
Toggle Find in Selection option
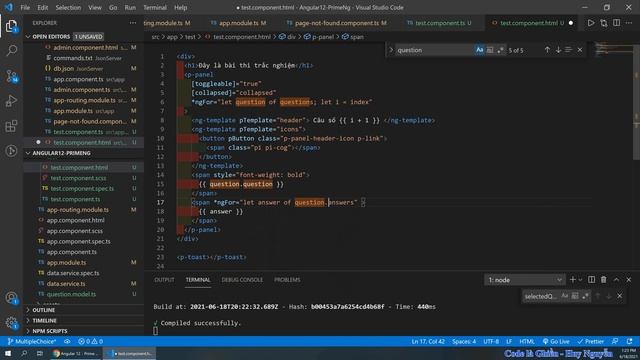(x=569, y=50)
